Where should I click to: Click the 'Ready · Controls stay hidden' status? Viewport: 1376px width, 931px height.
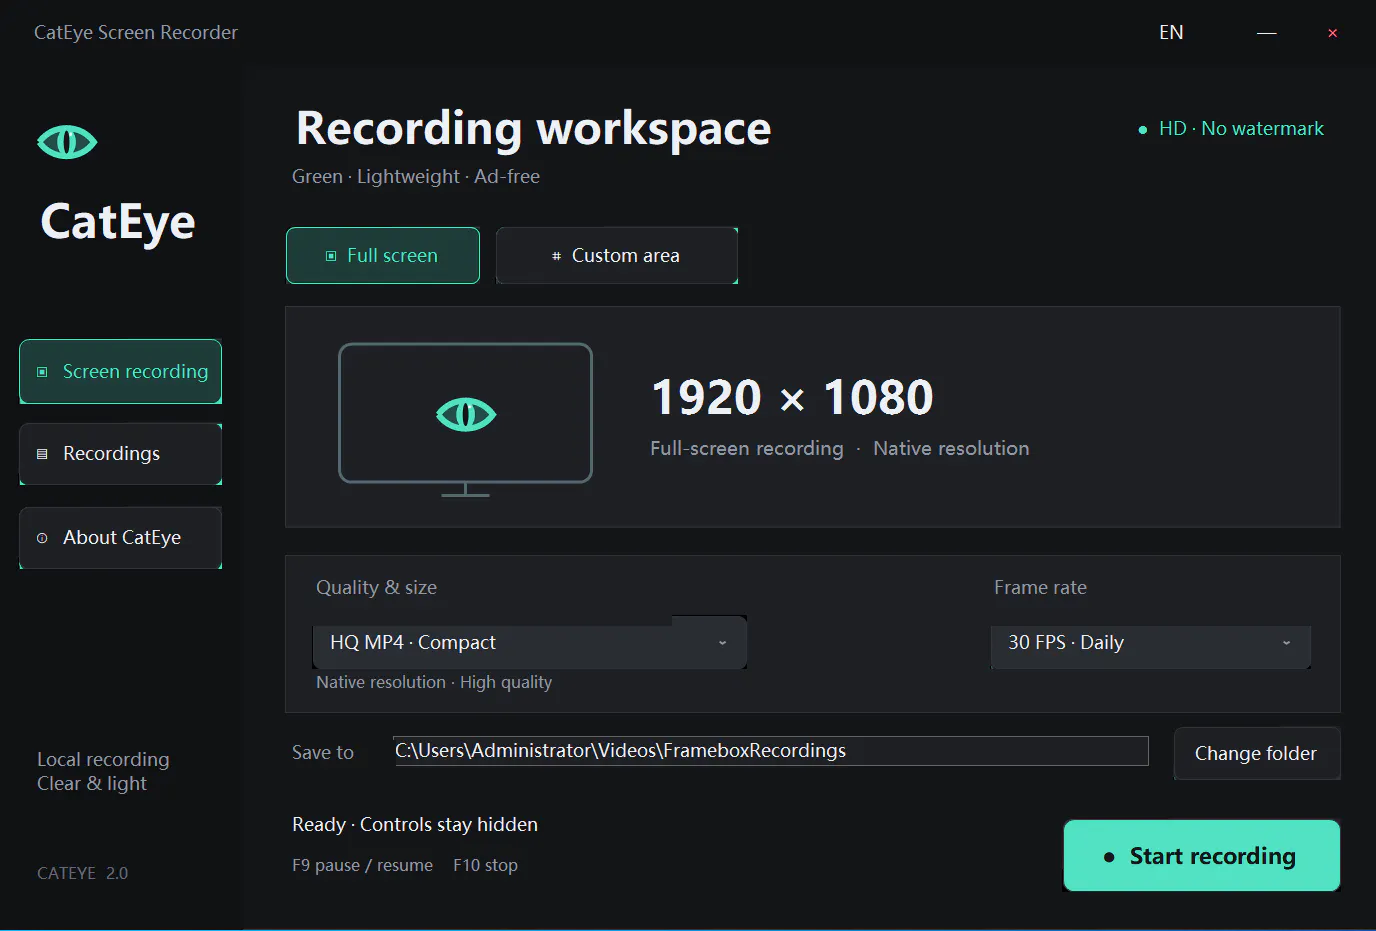pyautogui.click(x=415, y=825)
